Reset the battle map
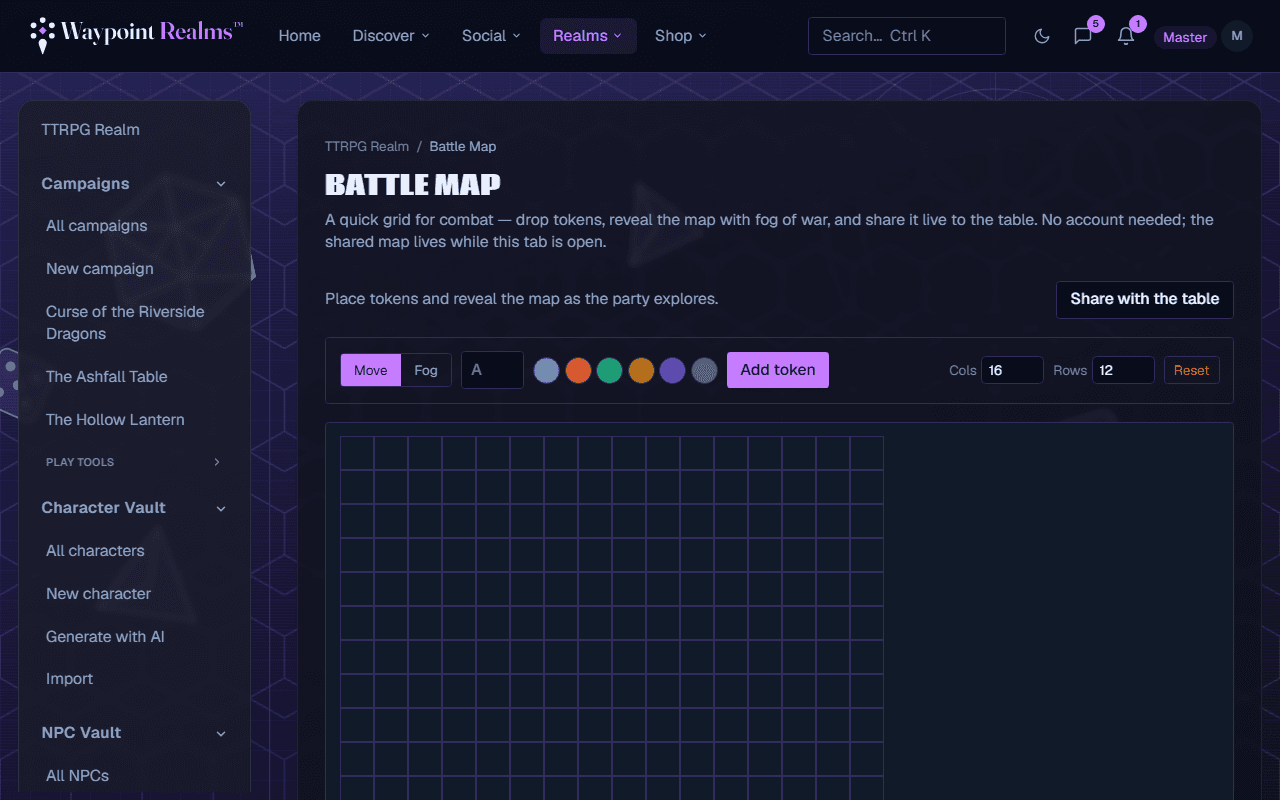The width and height of the screenshot is (1280, 800). (x=1192, y=370)
